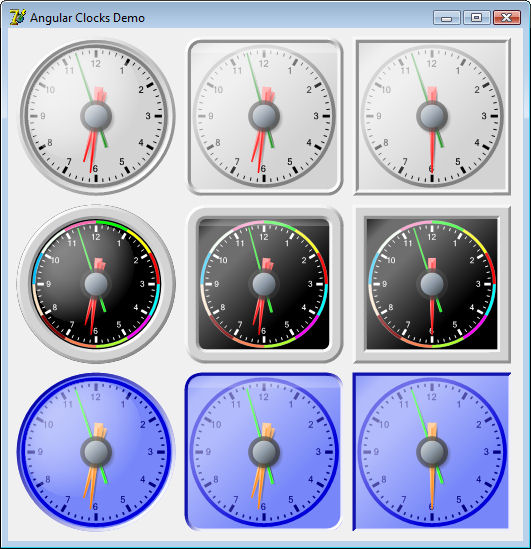Click the square blue clock at bottom-right
531x549 pixels.
[x=431, y=452]
